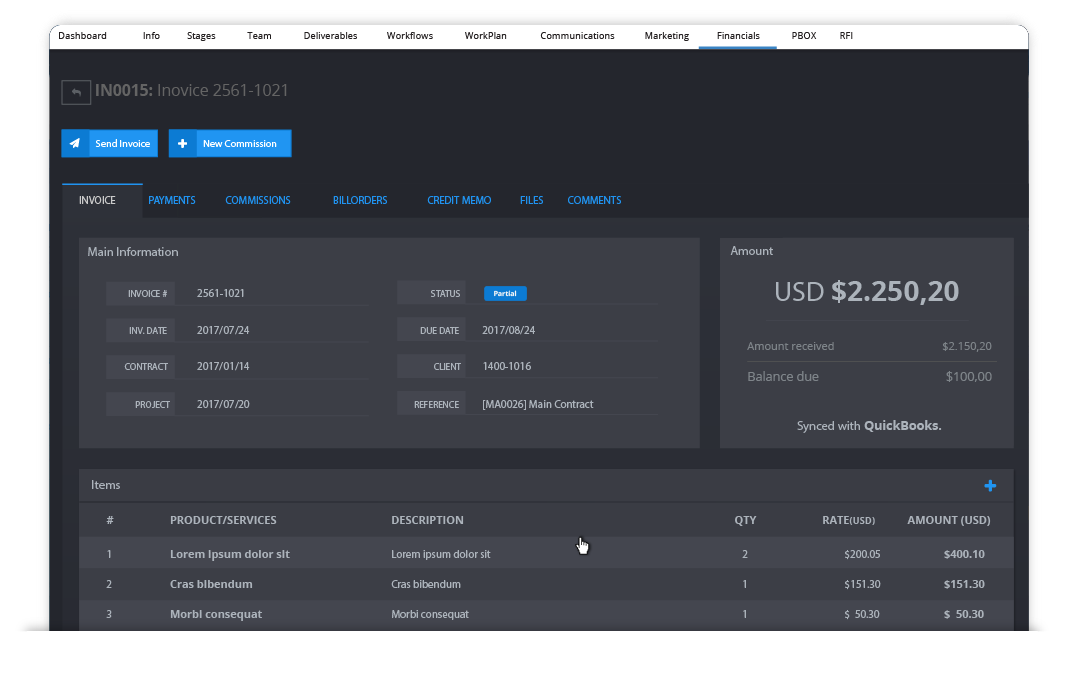The height and width of the screenshot is (687, 1070).
Task: Click the back arrow icon beside IN0015
Action: point(76,92)
